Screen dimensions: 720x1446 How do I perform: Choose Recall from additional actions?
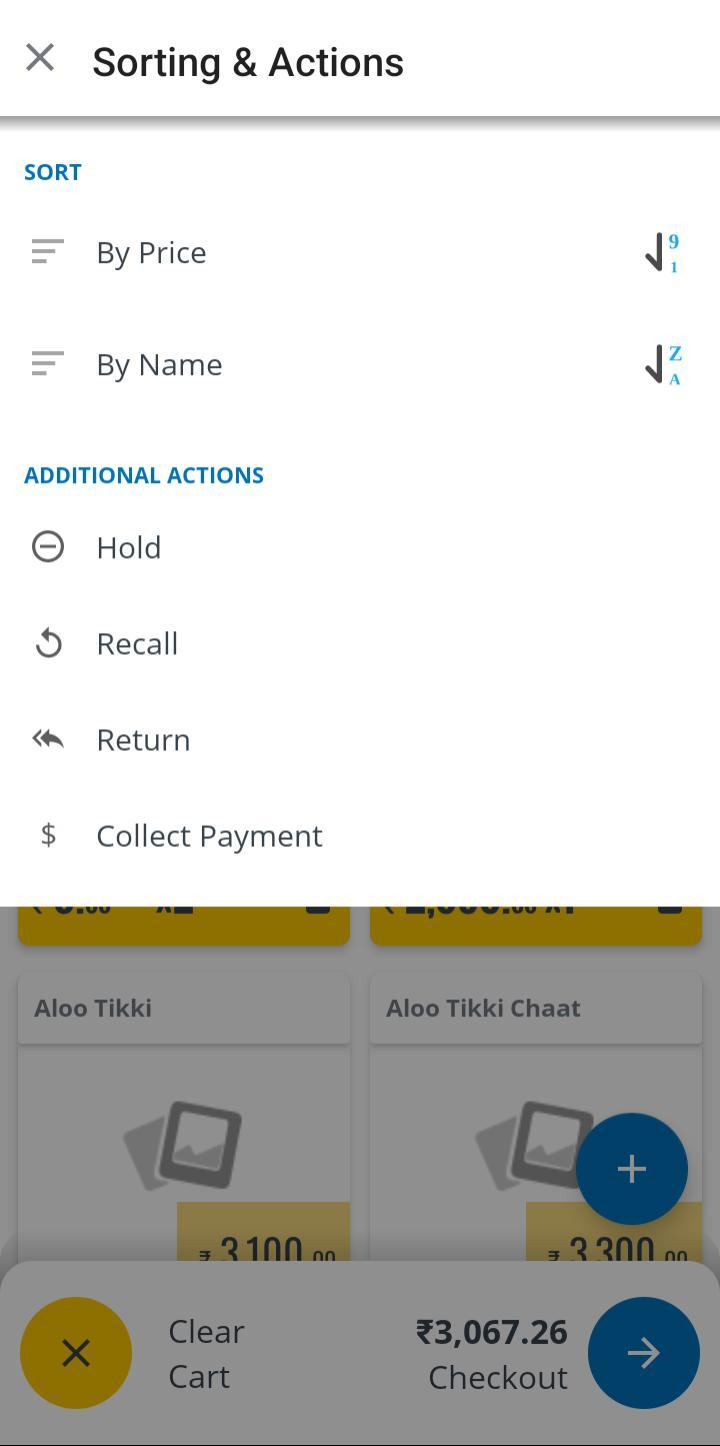[137, 644]
